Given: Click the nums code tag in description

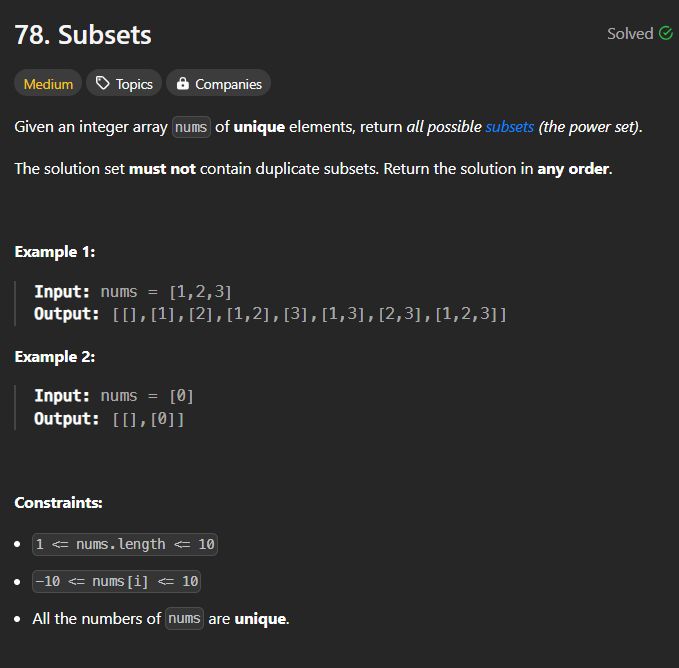Looking at the screenshot, I should (191, 127).
